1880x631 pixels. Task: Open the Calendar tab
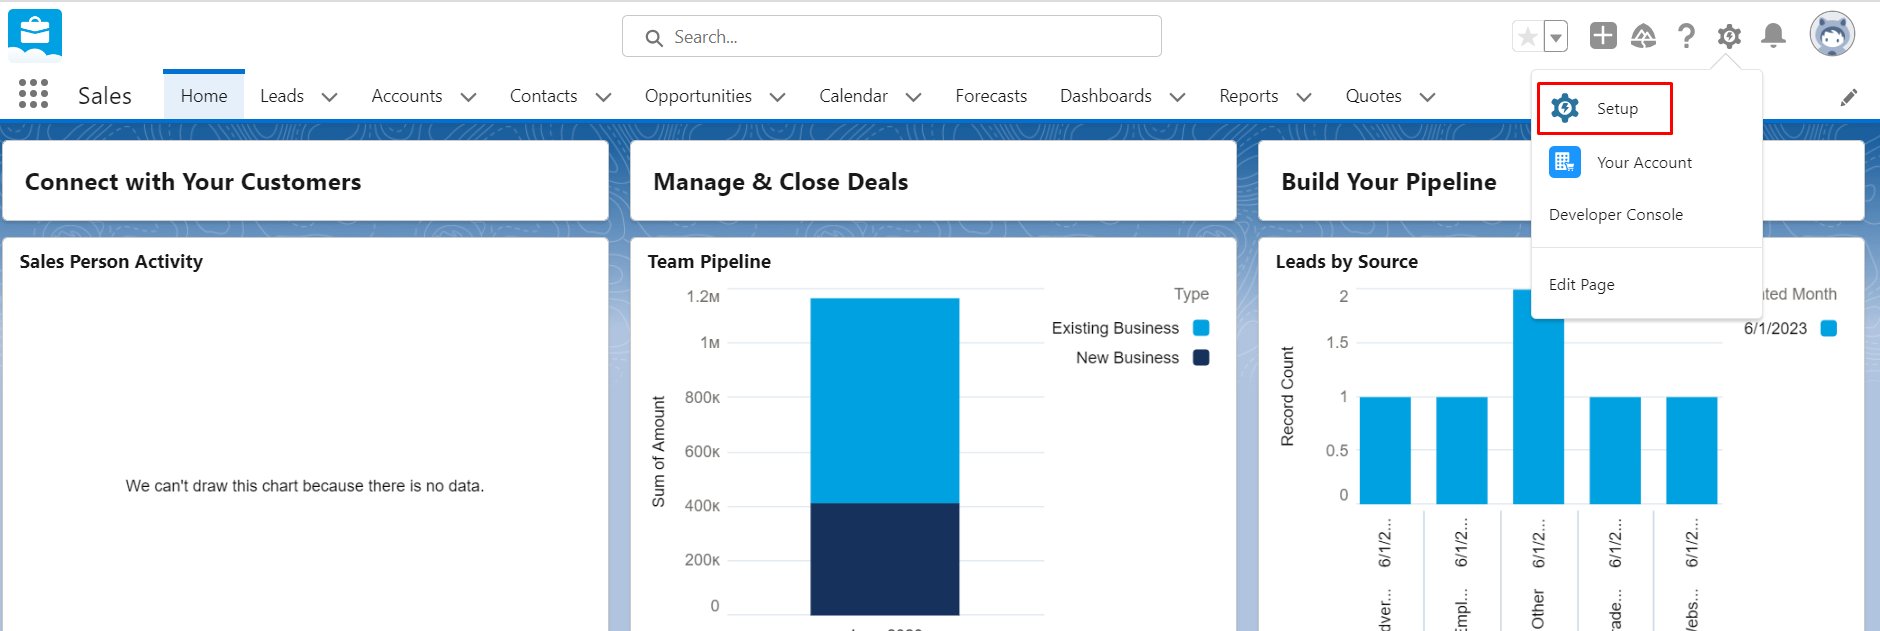853,96
